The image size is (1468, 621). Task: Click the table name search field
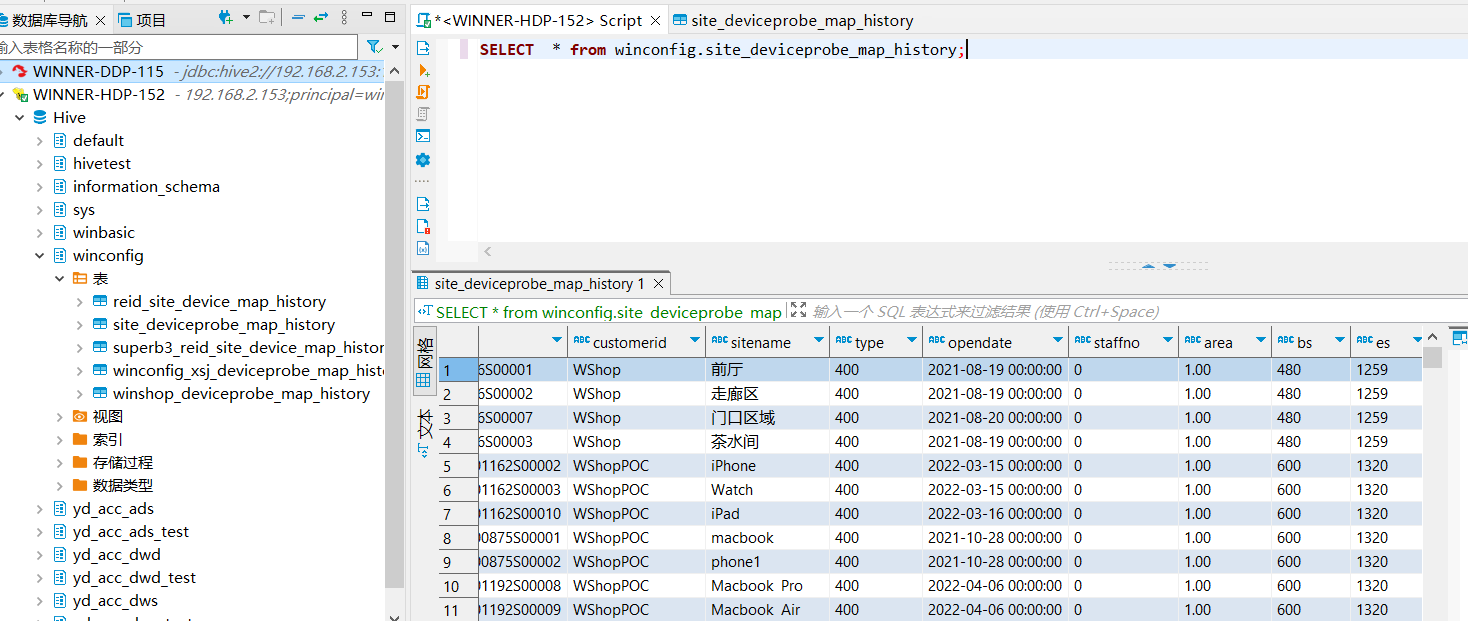pos(178,47)
